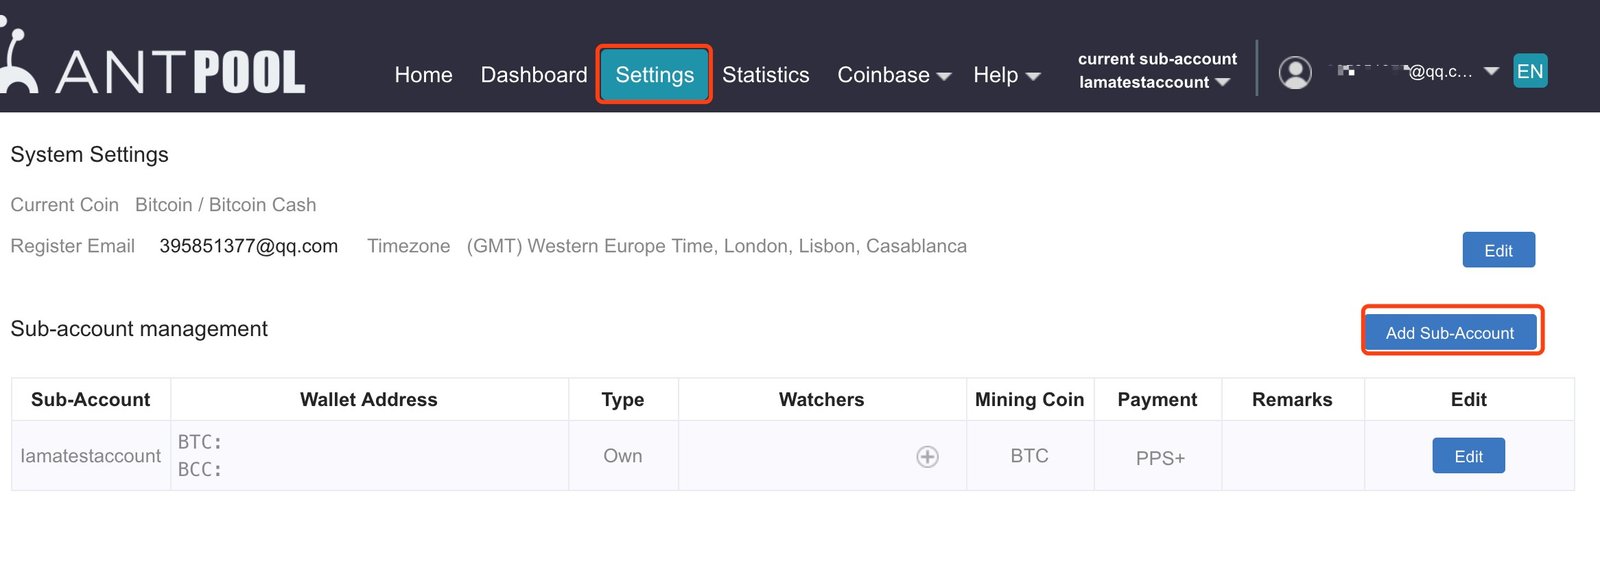
Task: Click the BTC mining coin cell
Action: point(1030,456)
